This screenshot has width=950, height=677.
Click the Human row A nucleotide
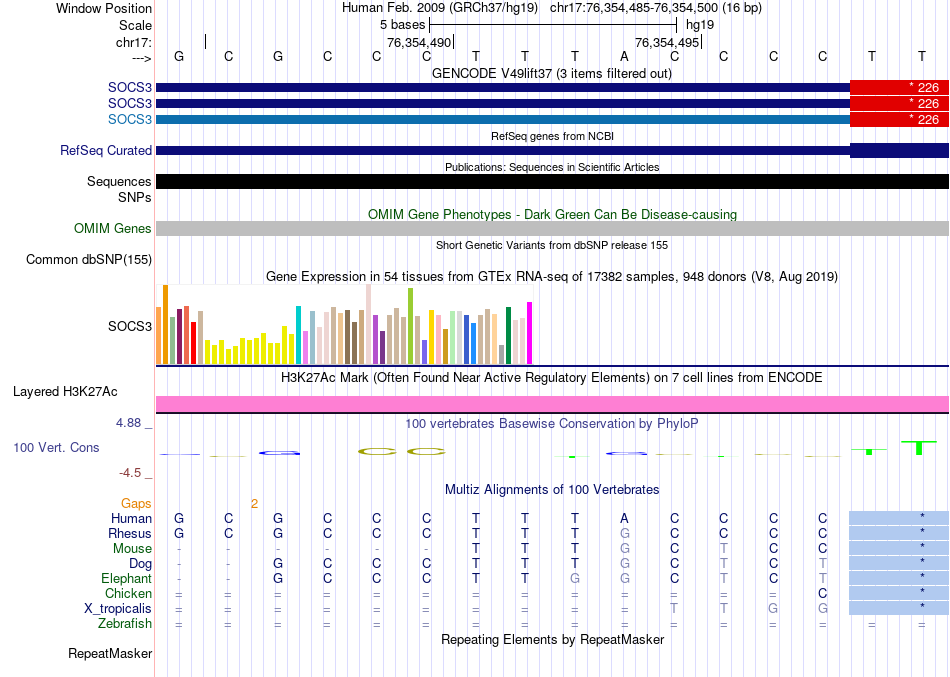click(624, 518)
